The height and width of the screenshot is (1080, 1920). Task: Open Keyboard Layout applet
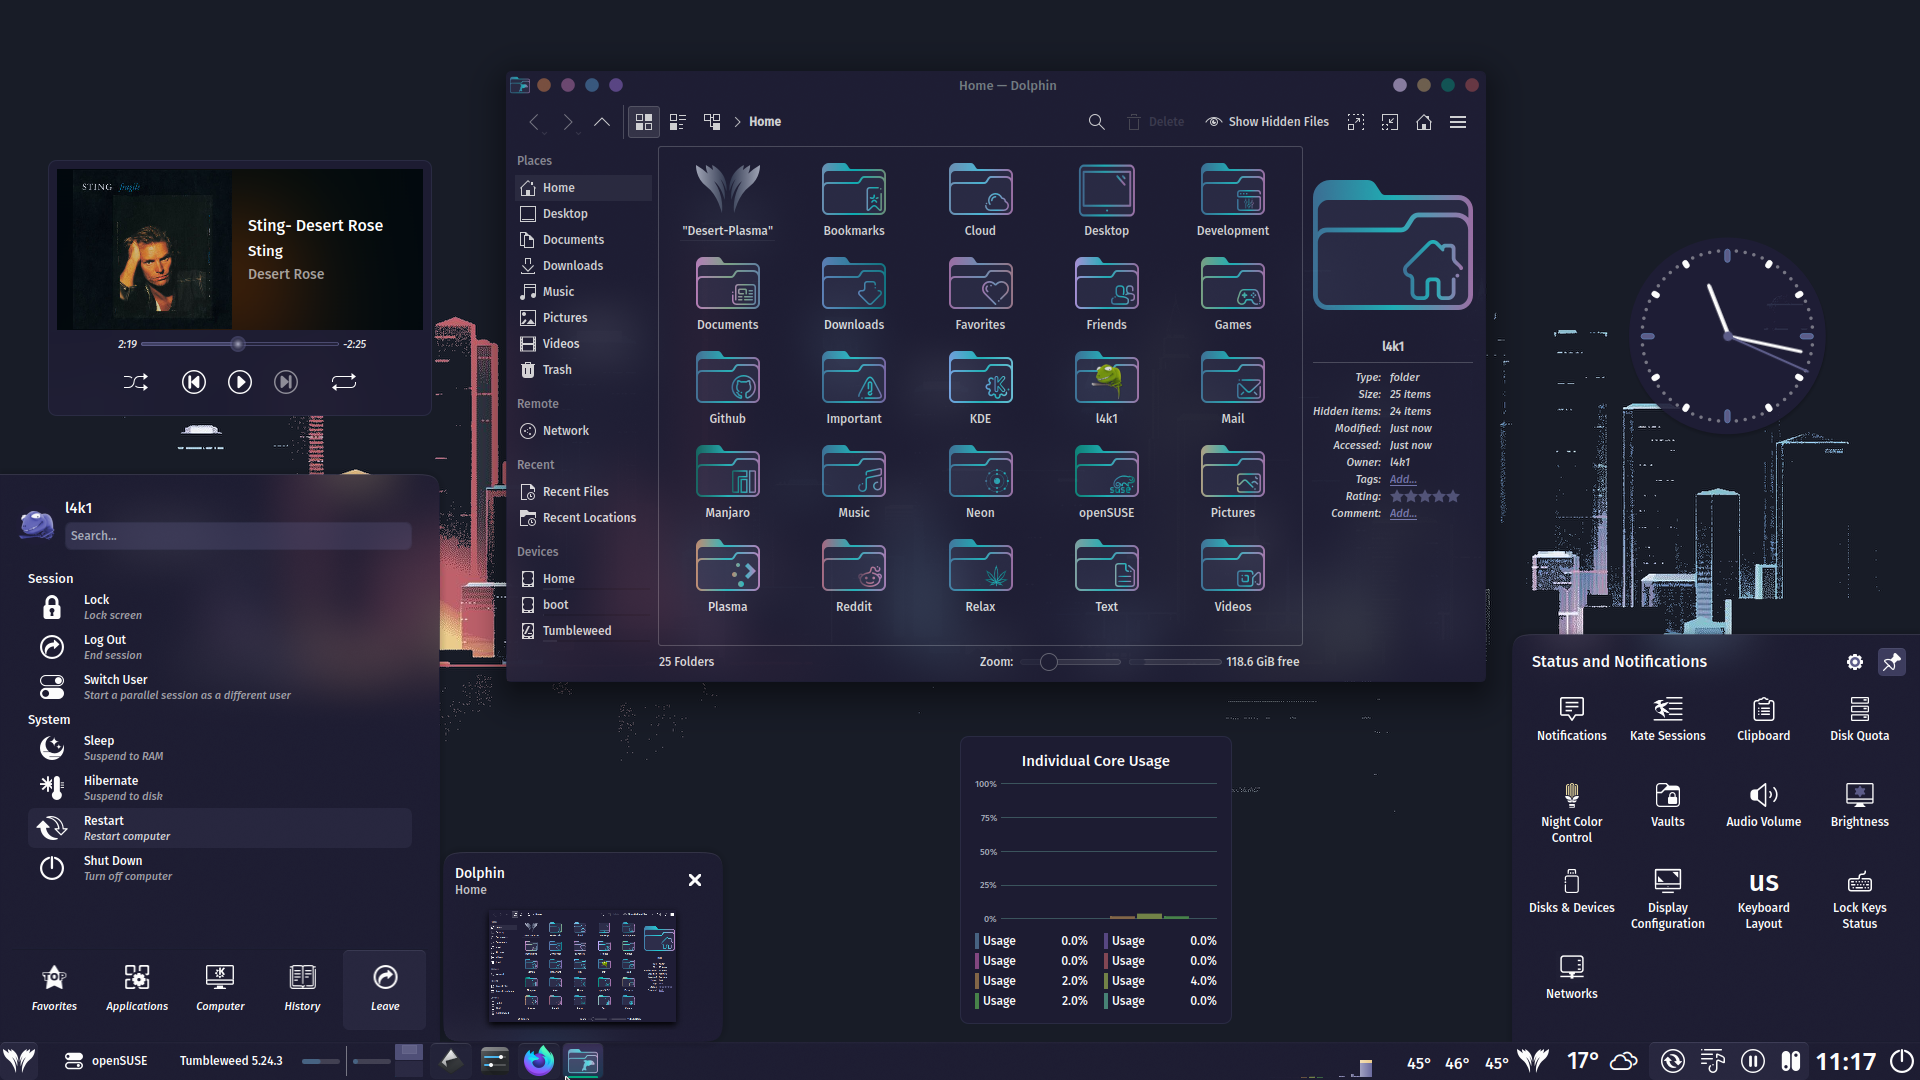coord(1764,900)
